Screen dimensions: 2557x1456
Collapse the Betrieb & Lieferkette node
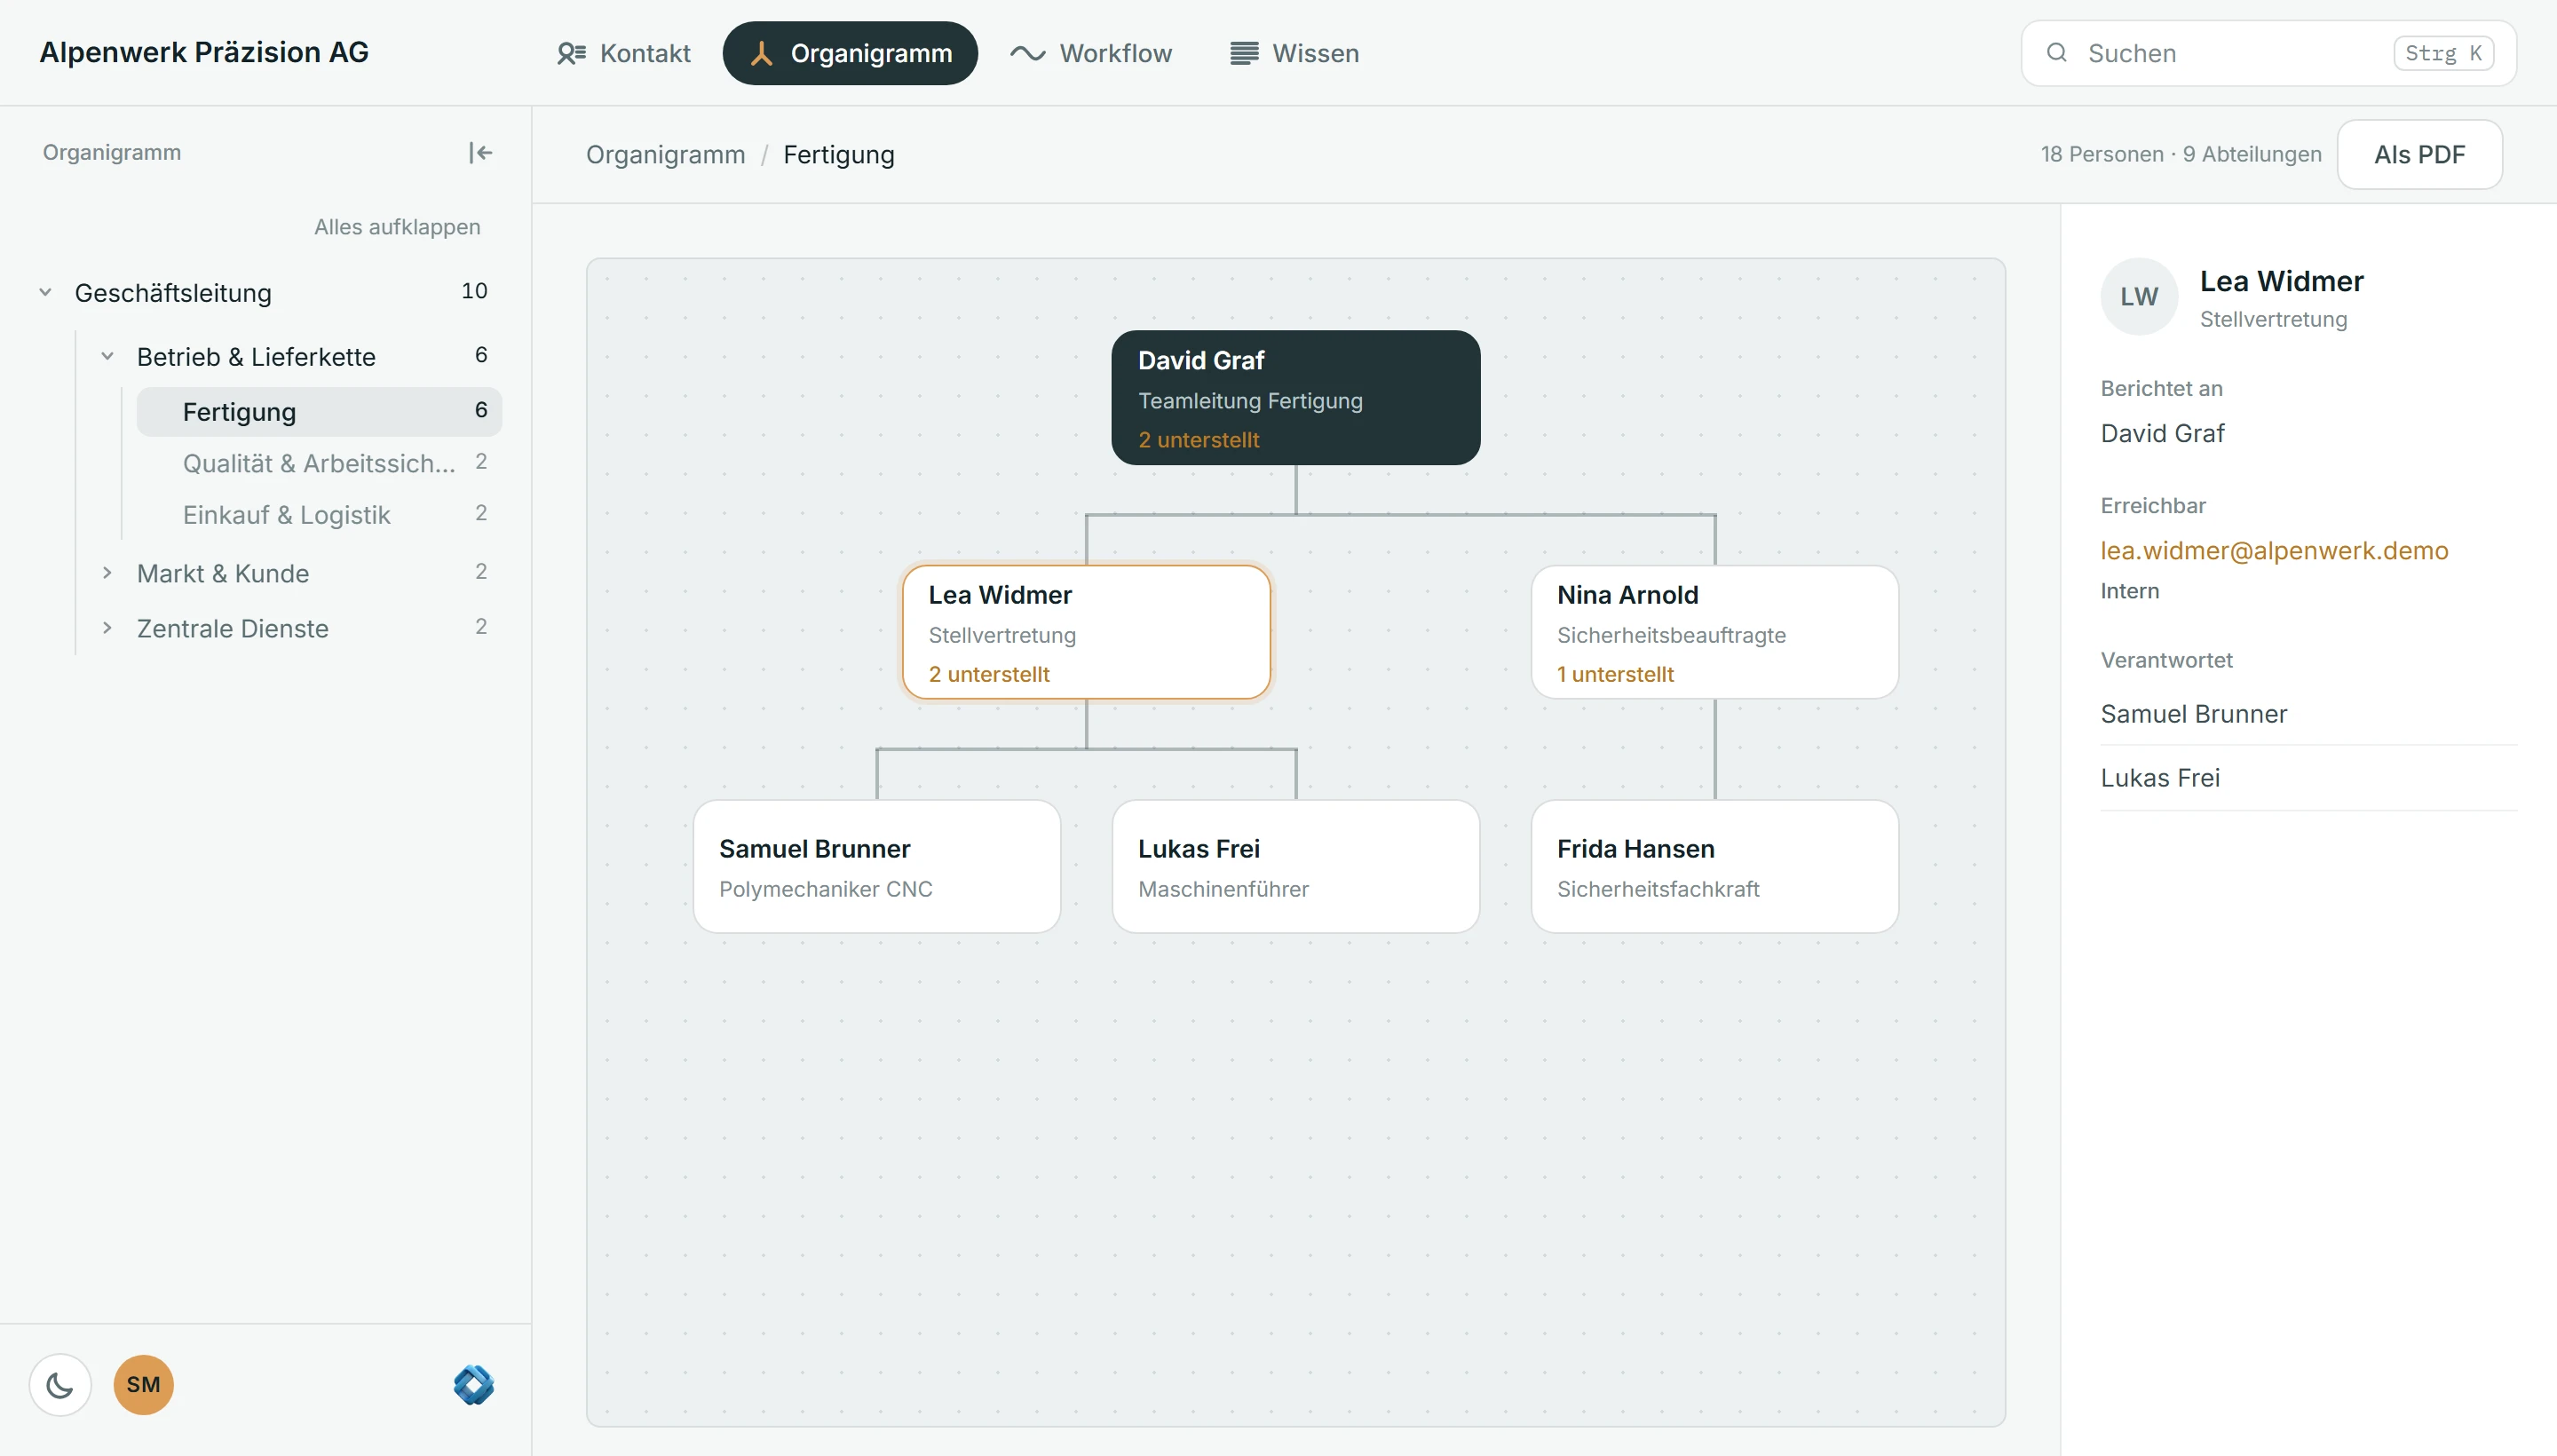(107, 356)
